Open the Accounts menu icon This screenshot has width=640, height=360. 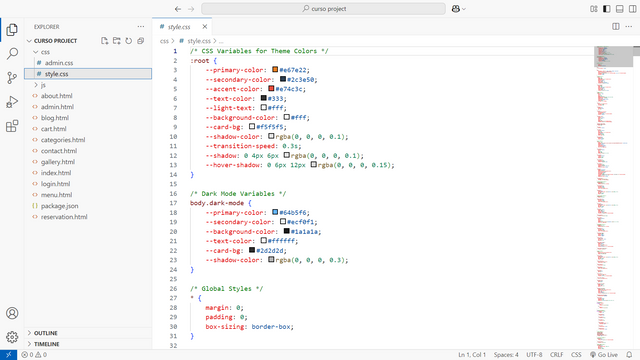pyautogui.click(x=12, y=313)
